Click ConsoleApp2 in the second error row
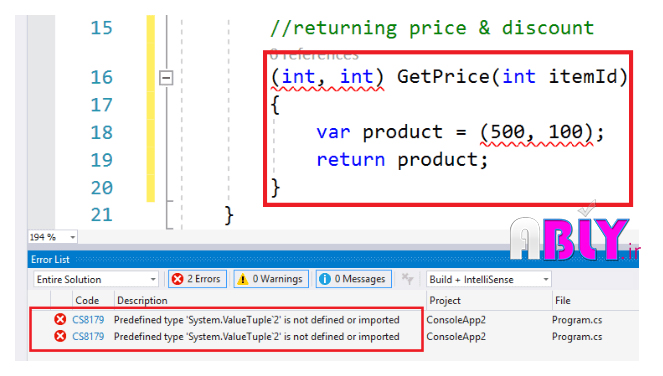This screenshot has height=376, width=663. [x=456, y=337]
